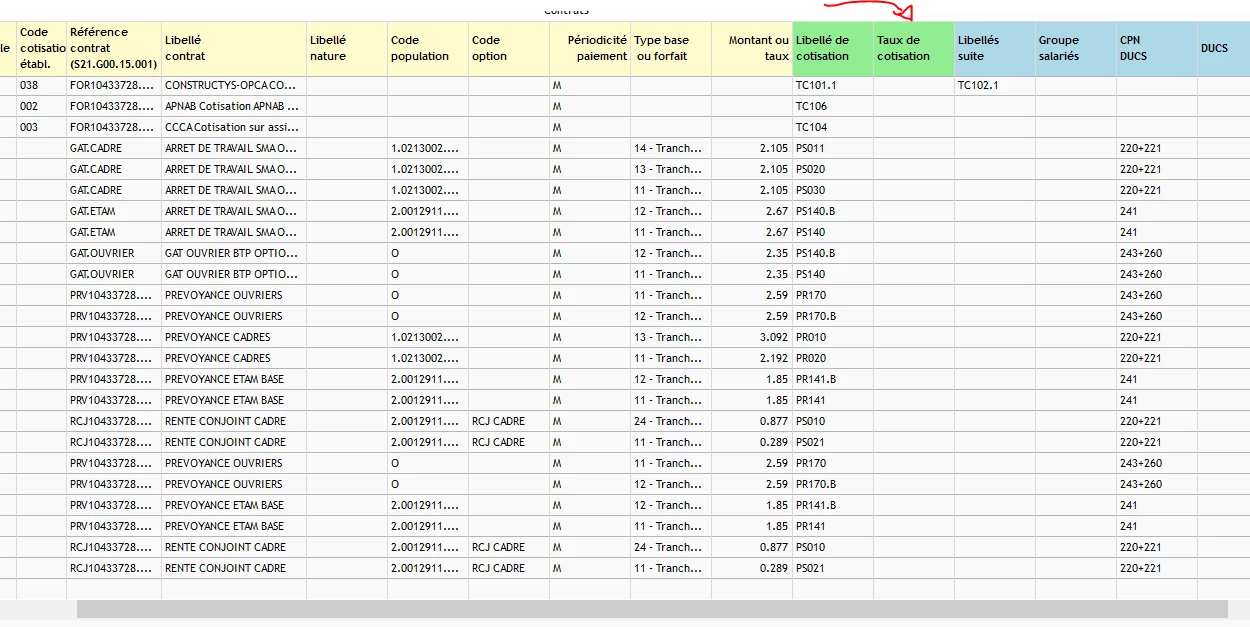
Task: Select the "PS140.B" cell in the GAT.ETAM row
Action: coord(833,212)
